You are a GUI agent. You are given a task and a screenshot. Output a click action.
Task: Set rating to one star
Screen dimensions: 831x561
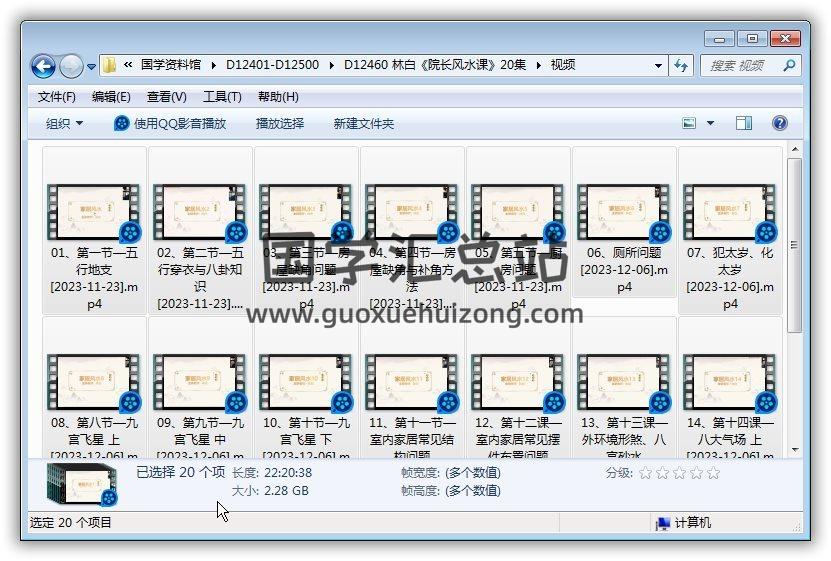point(645,473)
